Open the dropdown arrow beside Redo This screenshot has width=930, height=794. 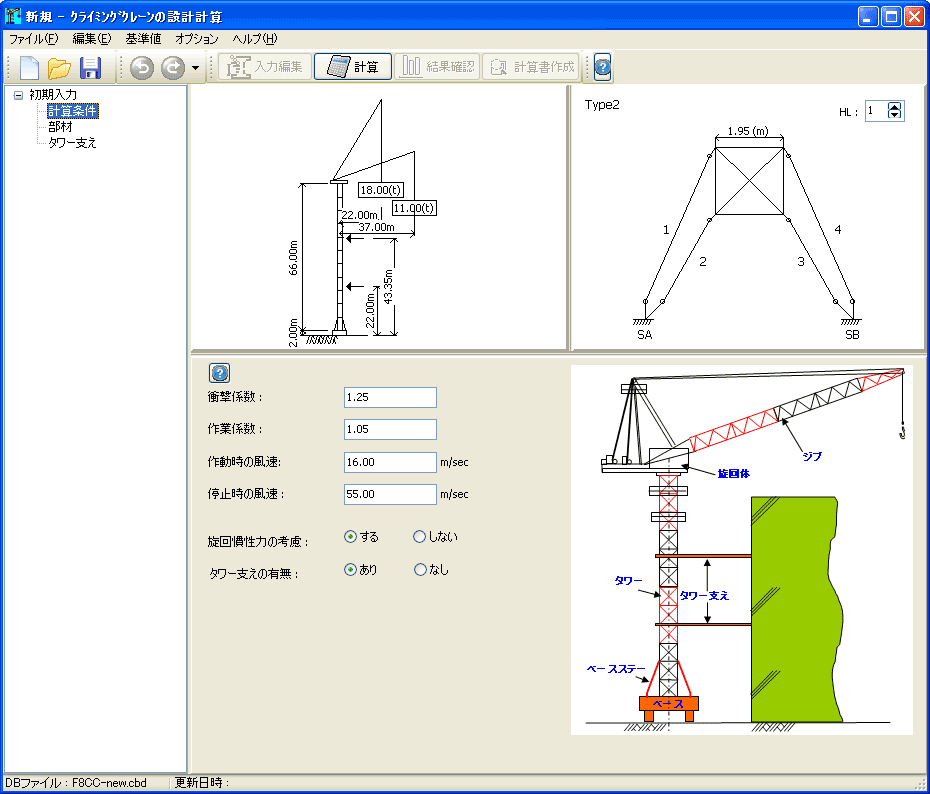pos(196,68)
